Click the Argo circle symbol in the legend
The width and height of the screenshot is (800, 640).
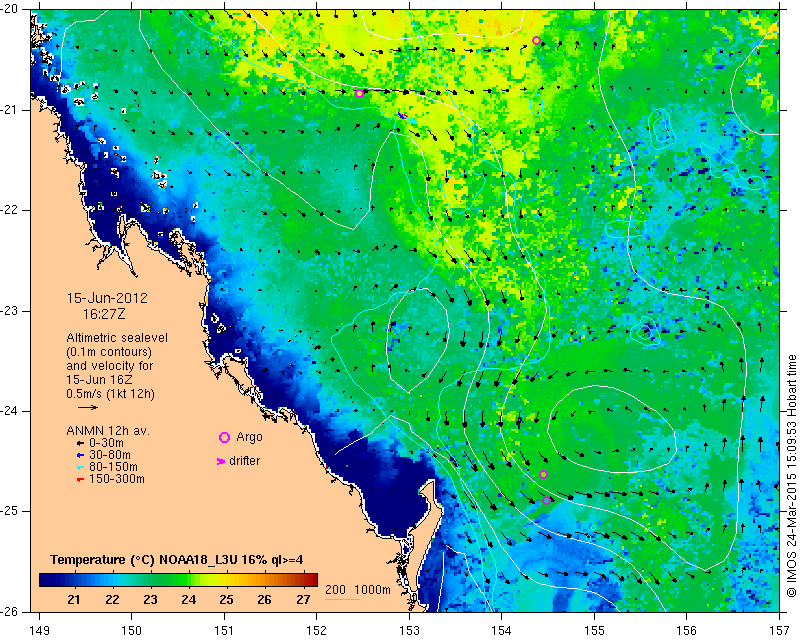[x=224, y=437]
